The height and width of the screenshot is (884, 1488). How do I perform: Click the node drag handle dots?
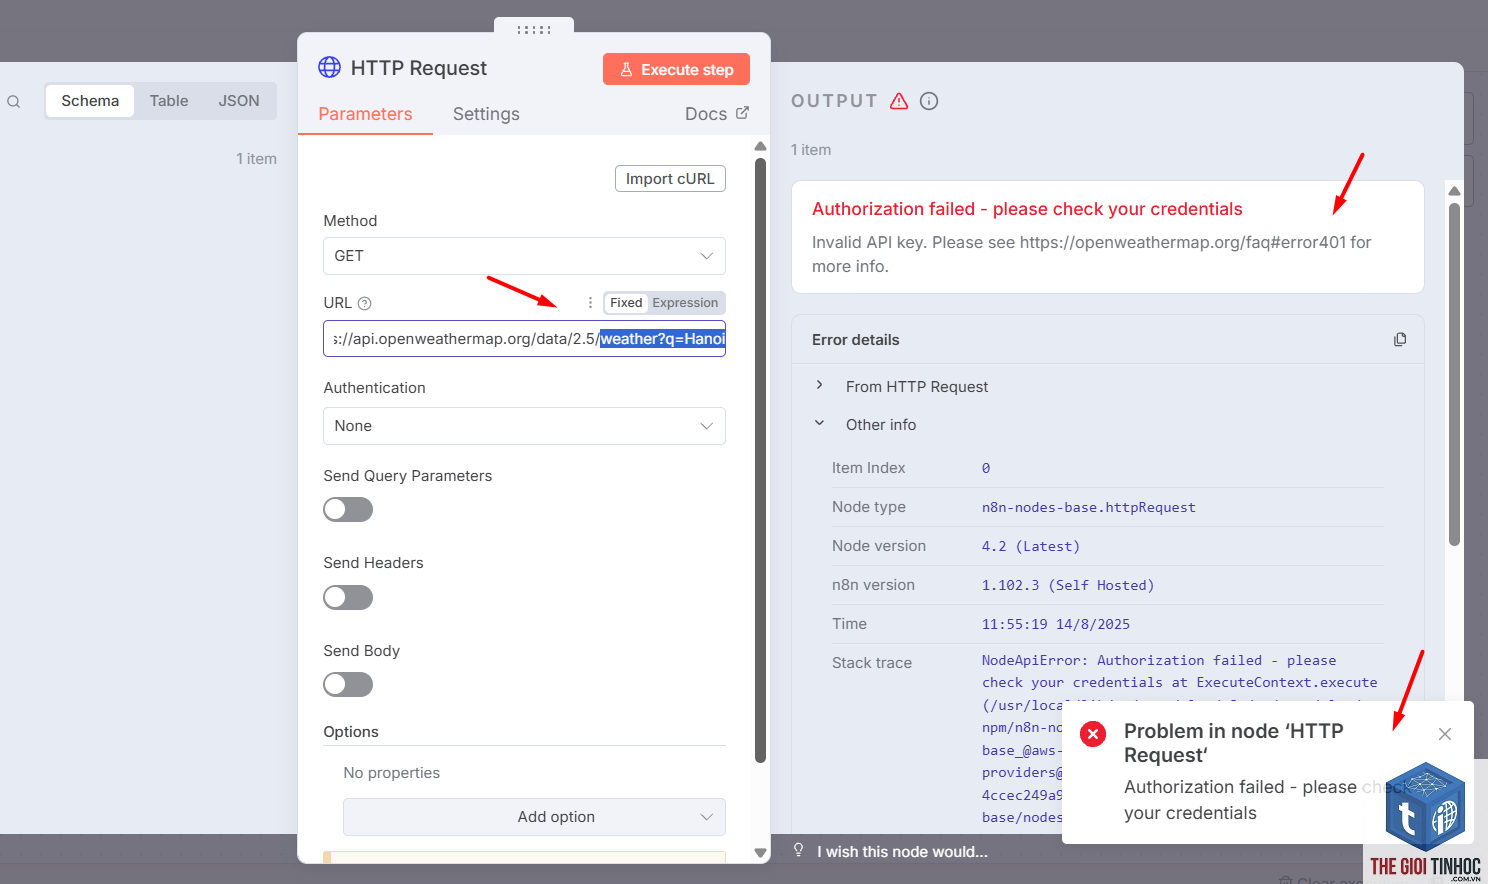tap(534, 30)
